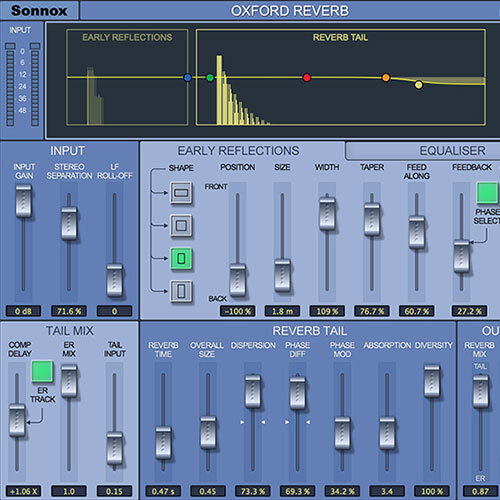The height and width of the screenshot is (500, 500).
Task: Click the red EQ node on graph
Action: pyautogui.click(x=307, y=78)
